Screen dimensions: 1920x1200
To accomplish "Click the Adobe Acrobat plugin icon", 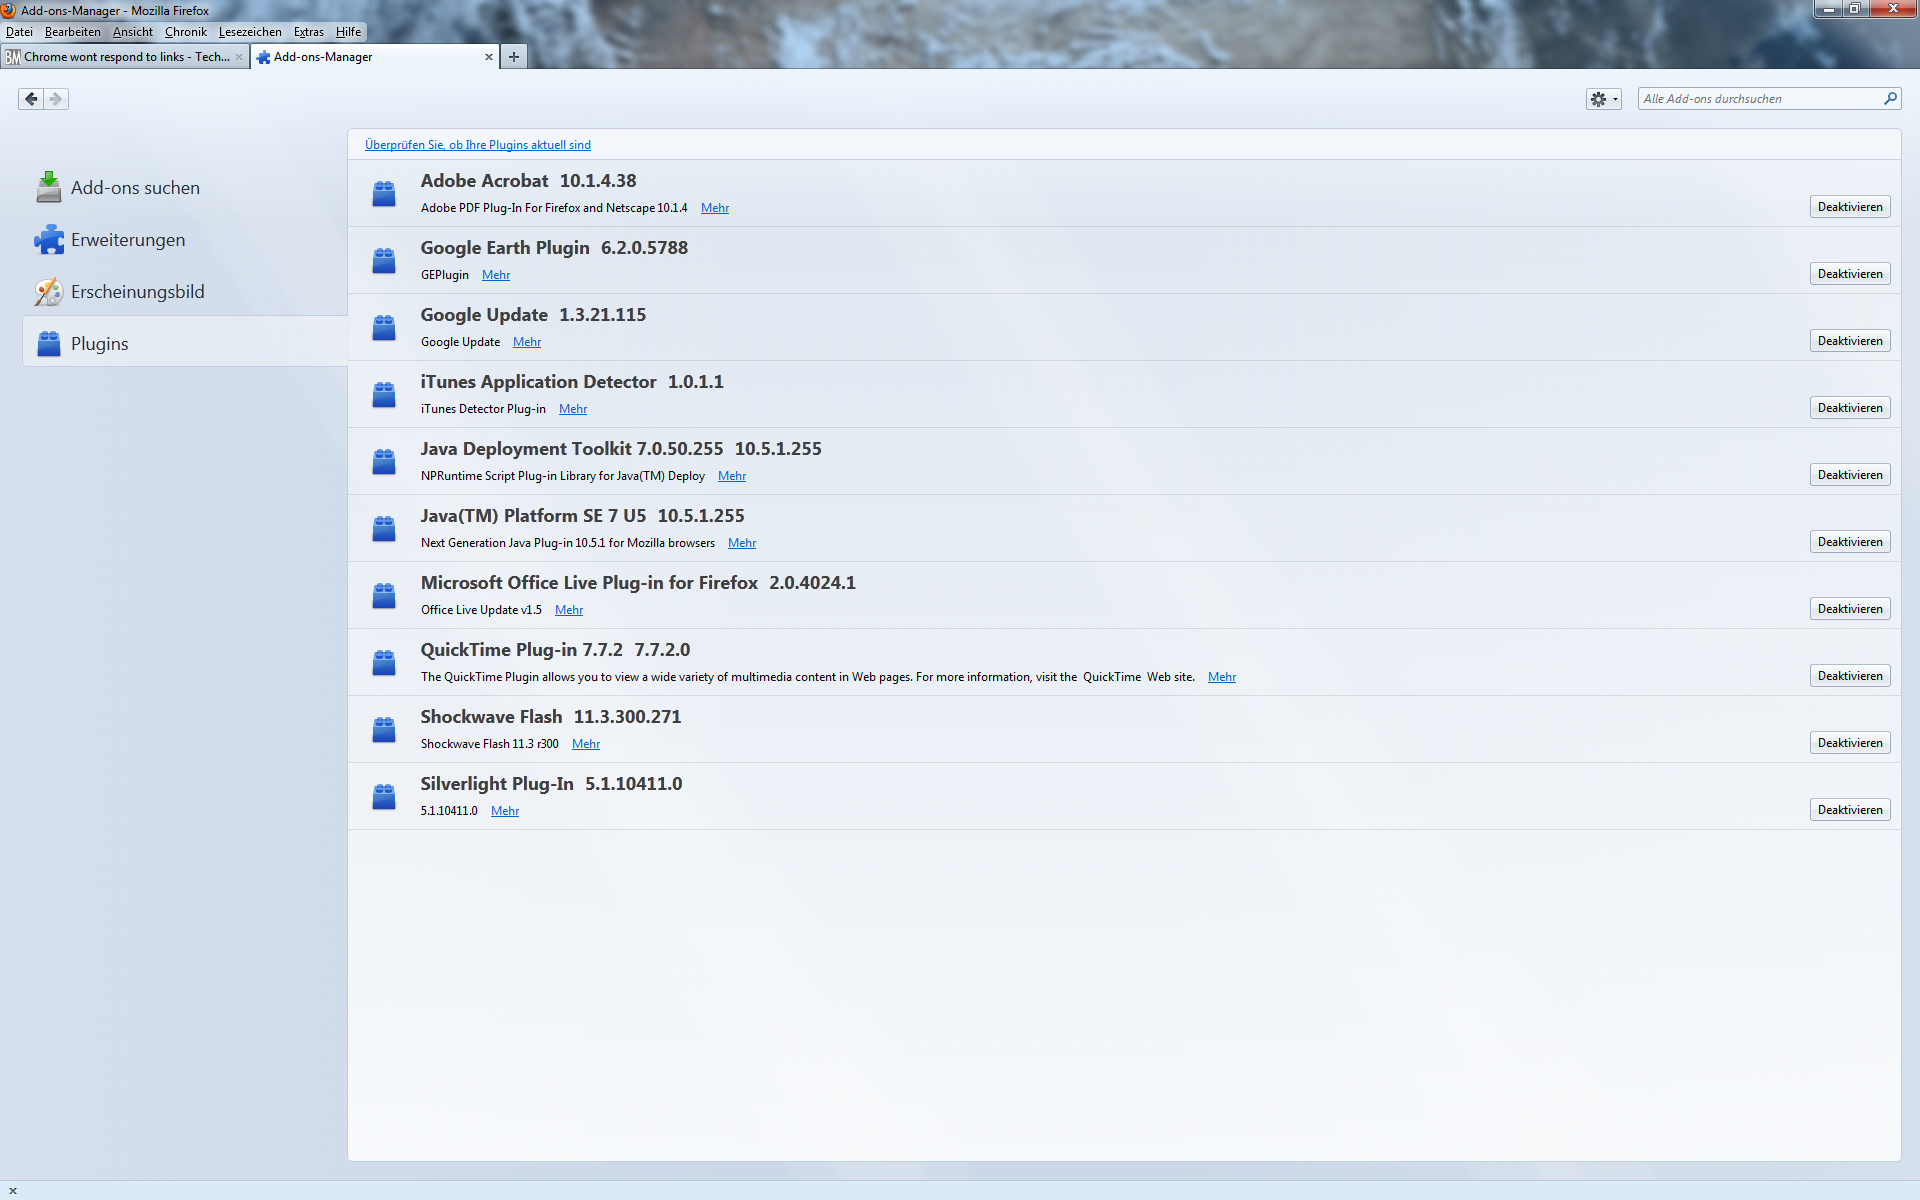I will click(x=384, y=193).
